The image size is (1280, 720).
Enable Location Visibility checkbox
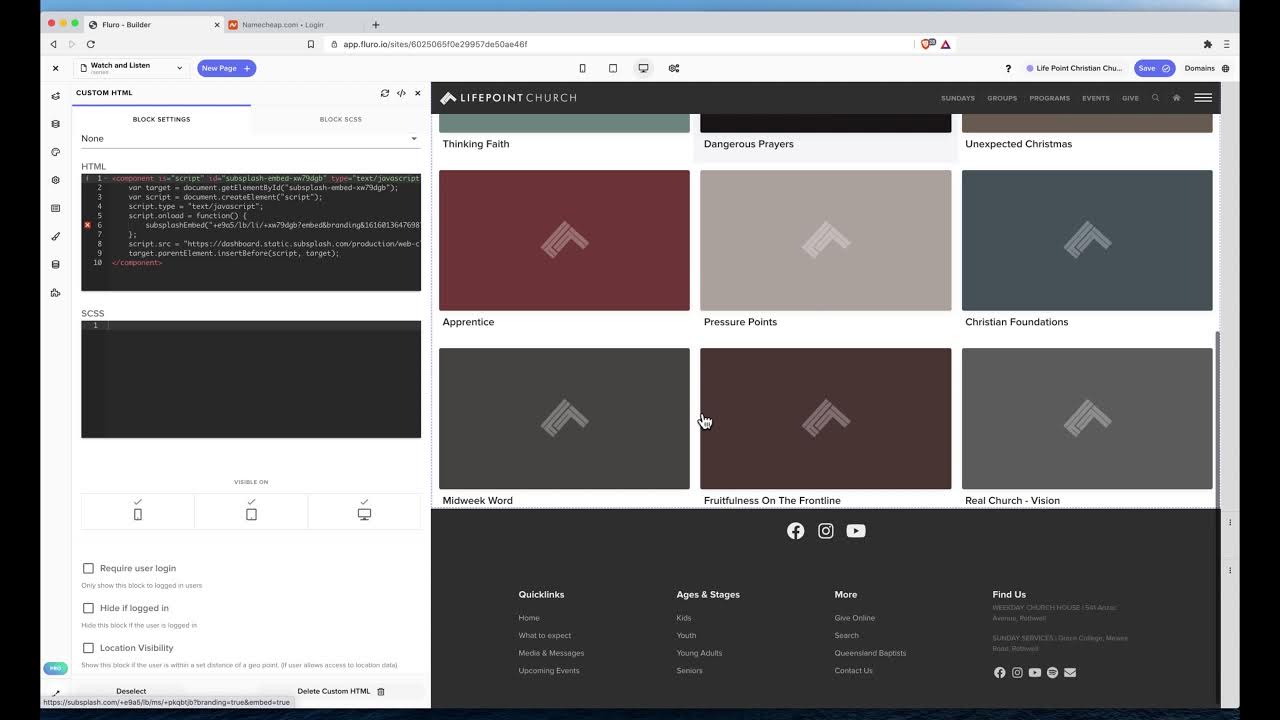tap(88, 648)
